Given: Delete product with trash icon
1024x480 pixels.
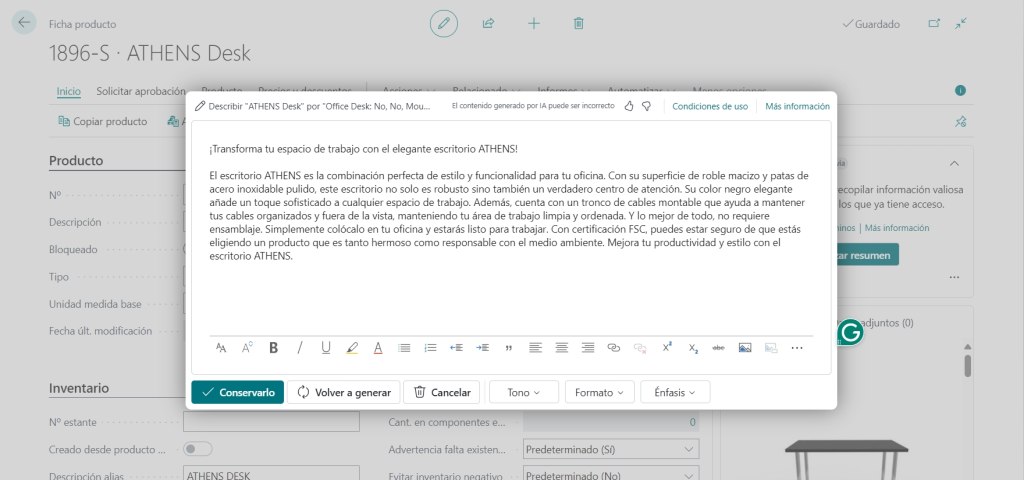Looking at the screenshot, I should pos(579,24).
